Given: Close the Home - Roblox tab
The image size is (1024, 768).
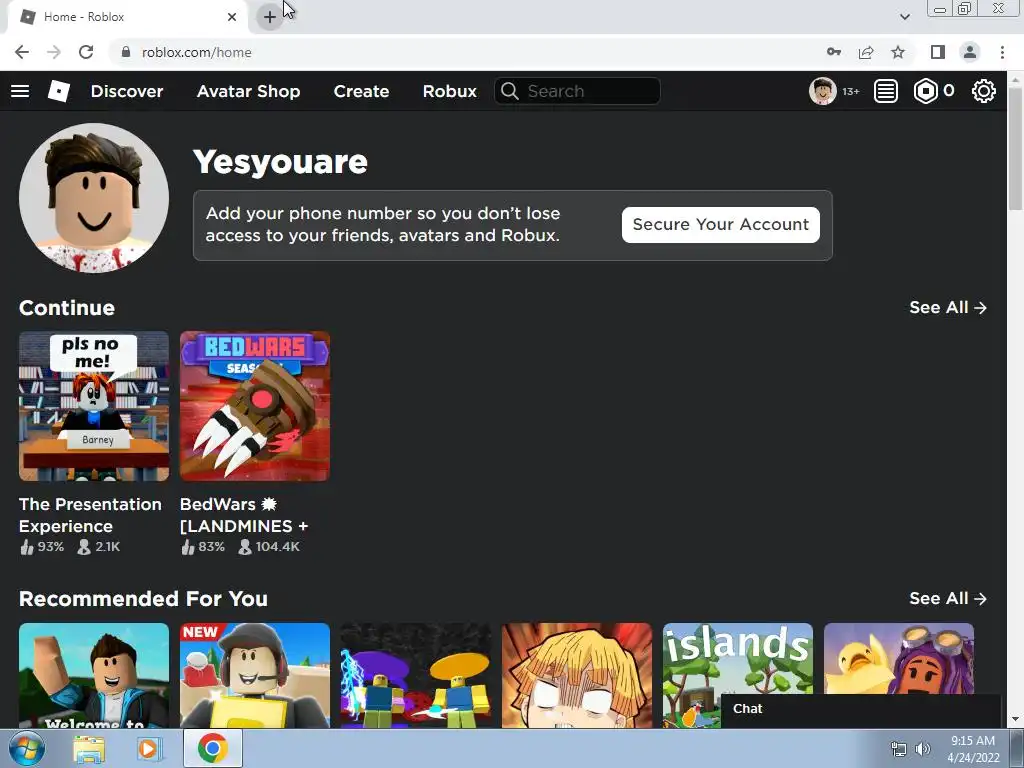Looking at the screenshot, I should click(x=232, y=17).
